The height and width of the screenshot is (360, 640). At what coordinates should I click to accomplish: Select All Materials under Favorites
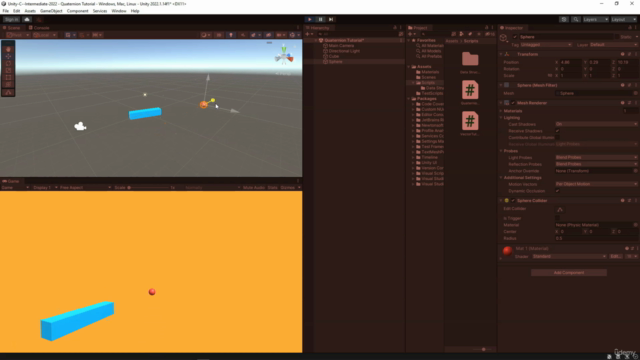pyautogui.click(x=432, y=46)
